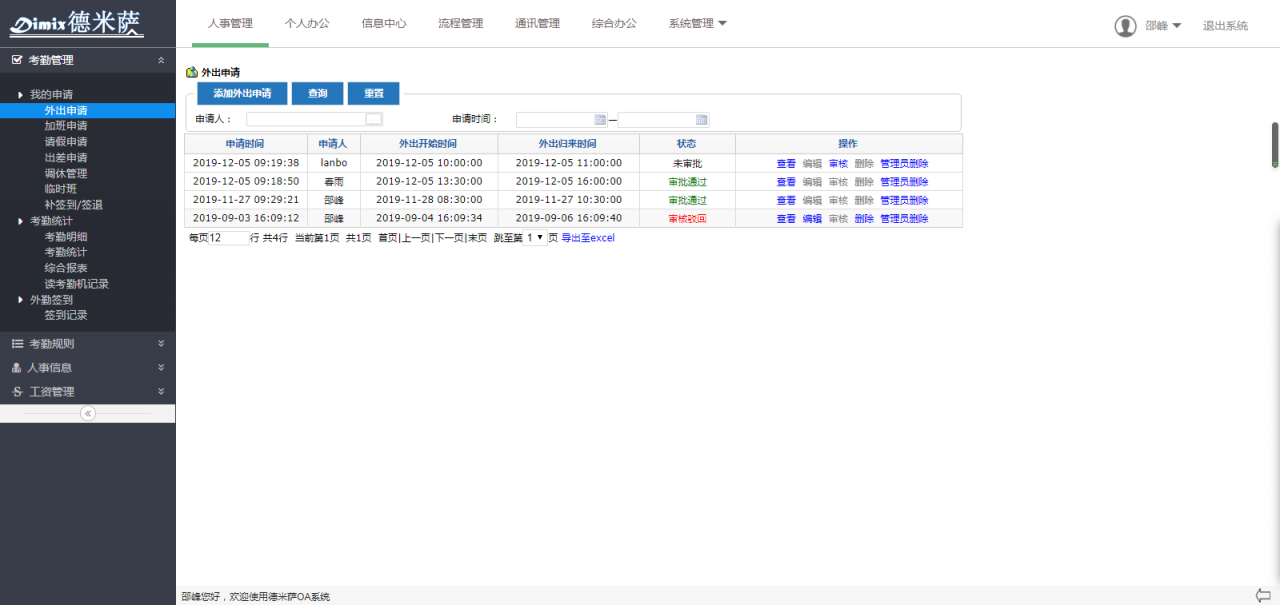Click the 申请时间 column header
Screen dimensions: 1280x605
(245, 144)
